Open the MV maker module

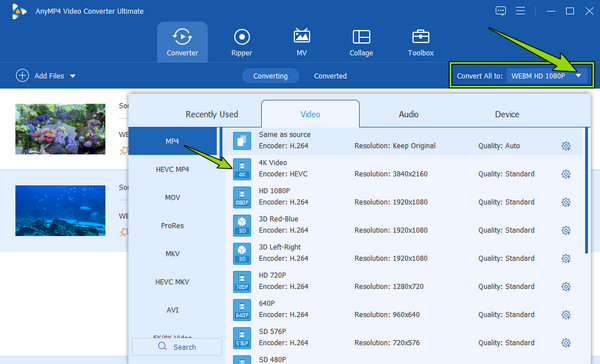pyautogui.click(x=302, y=42)
